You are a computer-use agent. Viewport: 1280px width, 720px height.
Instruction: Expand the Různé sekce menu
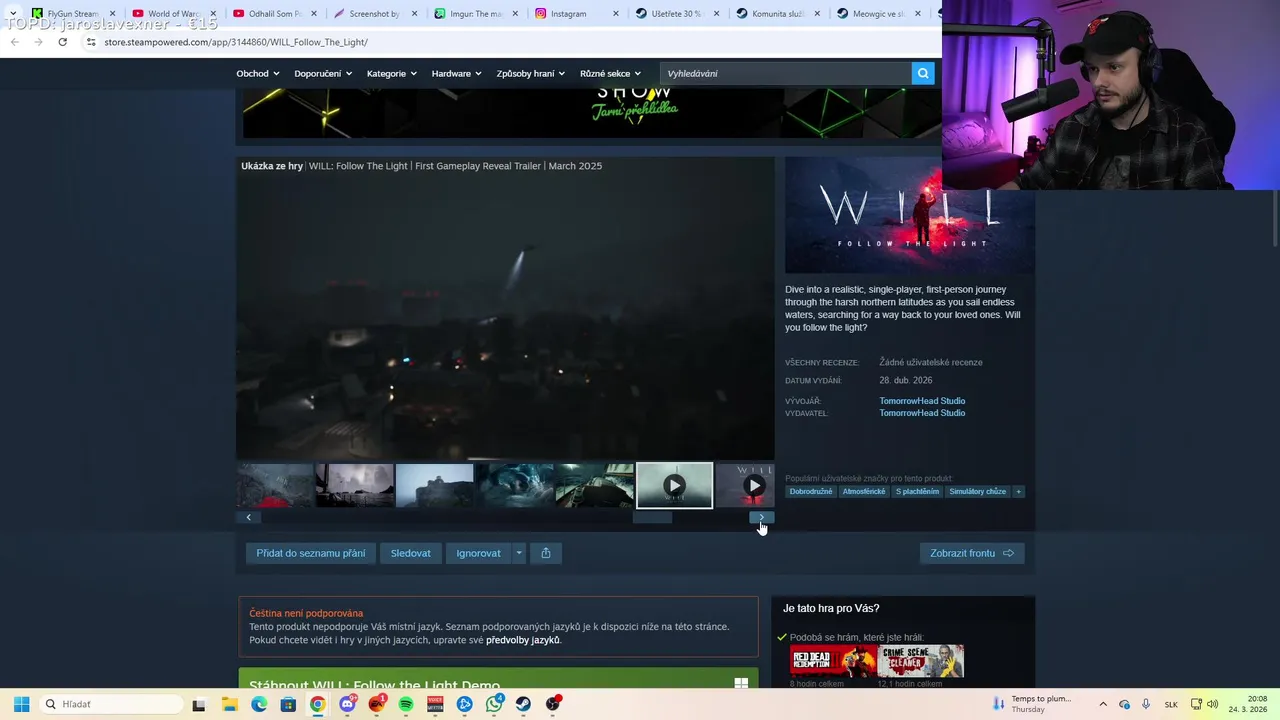click(610, 73)
